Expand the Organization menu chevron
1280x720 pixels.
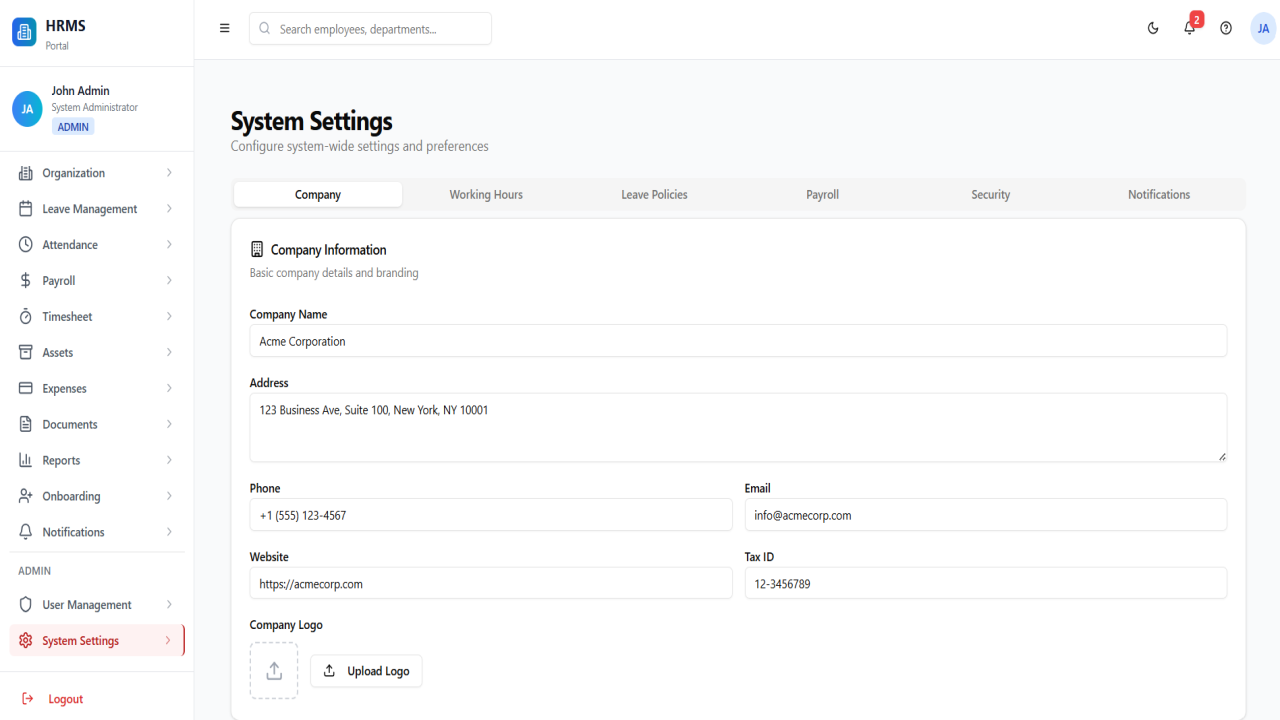[169, 173]
